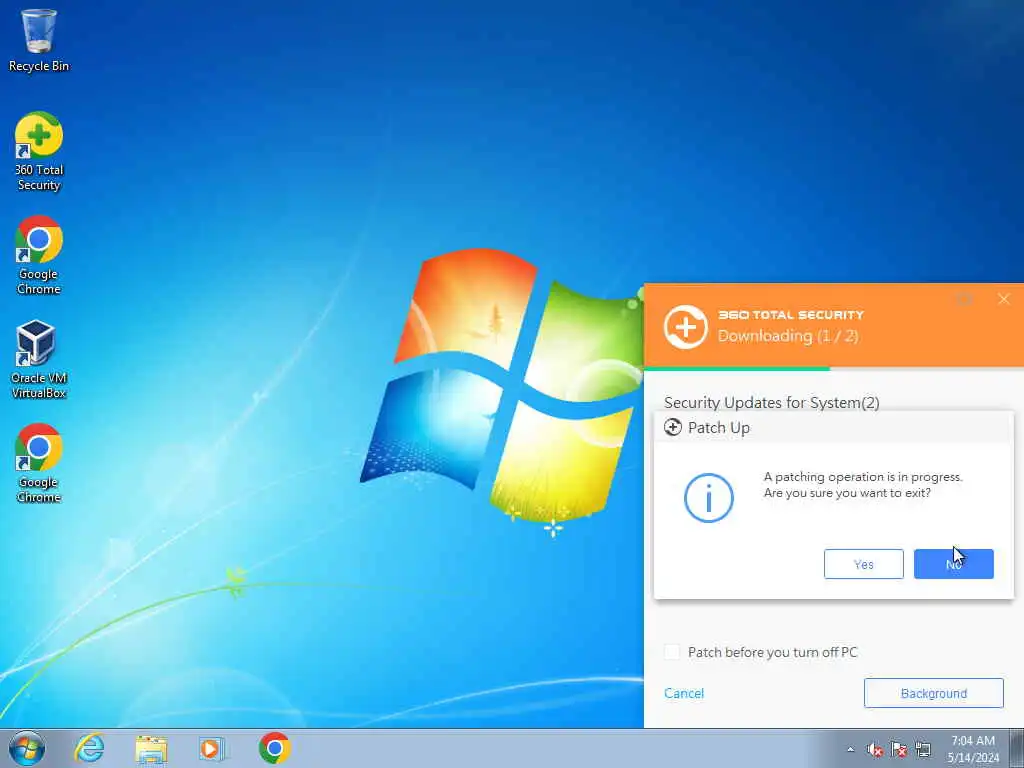Image resolution: width=1024 pixels, height=768 pixels.
Task: Open the lower Google Chrome desktop shortcut
Action: click(x=39, y=464)
